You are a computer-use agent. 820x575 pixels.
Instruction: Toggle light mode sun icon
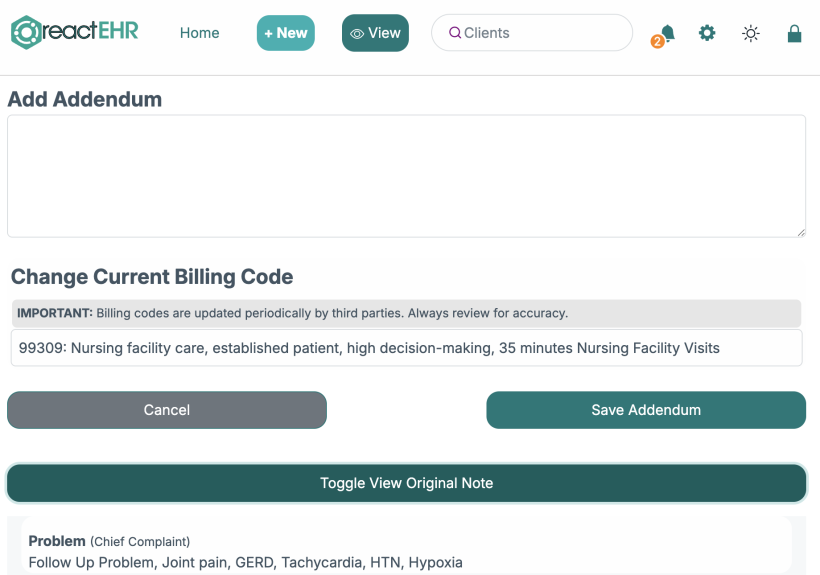750,33
